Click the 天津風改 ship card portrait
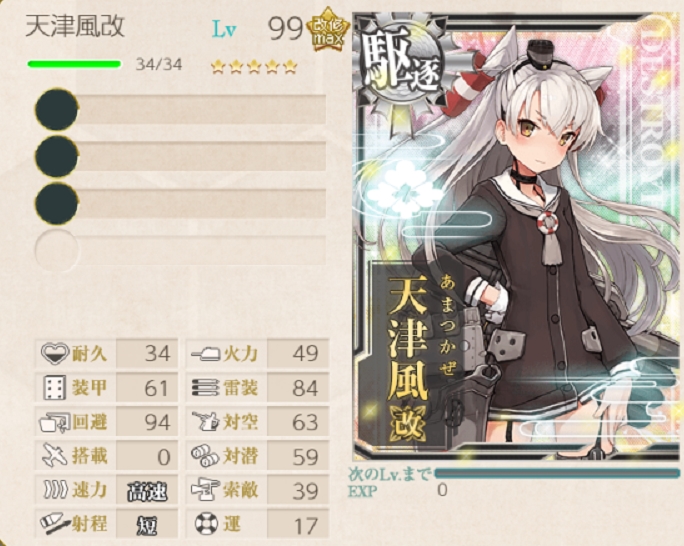The width and height of the screenshot is (684, 546). click(517, 236)
